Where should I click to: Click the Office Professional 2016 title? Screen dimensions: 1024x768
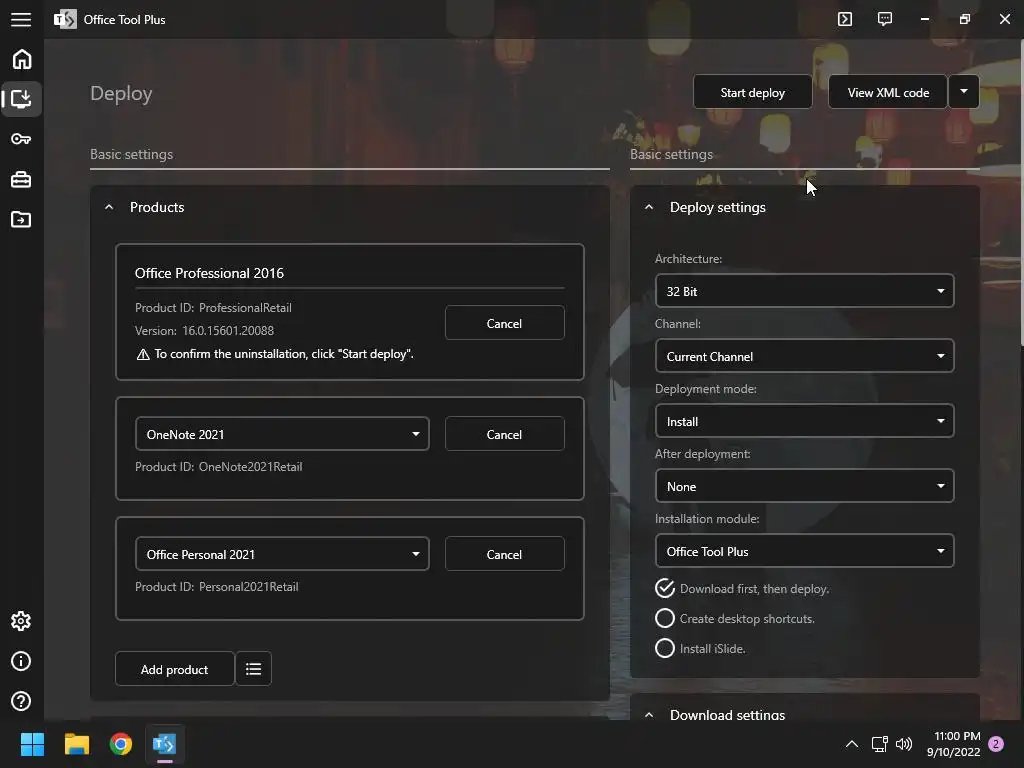(209, 273)
